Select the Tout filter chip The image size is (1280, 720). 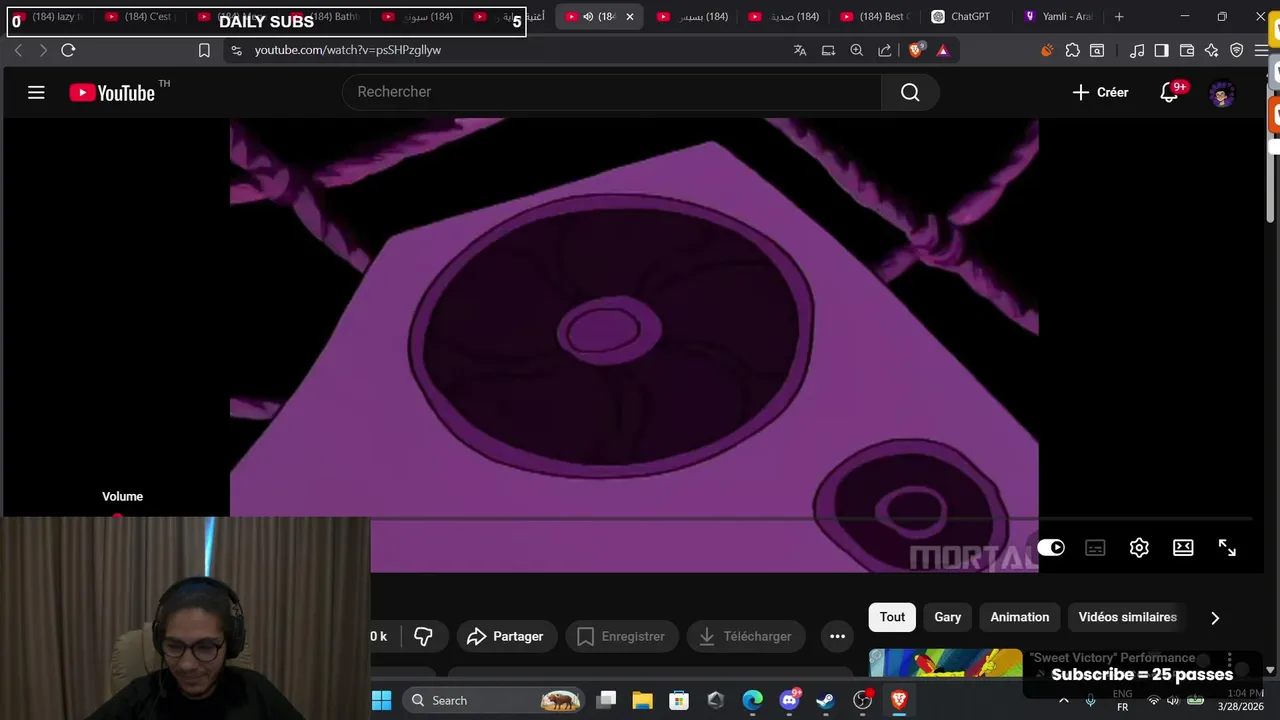coord(892,617)
